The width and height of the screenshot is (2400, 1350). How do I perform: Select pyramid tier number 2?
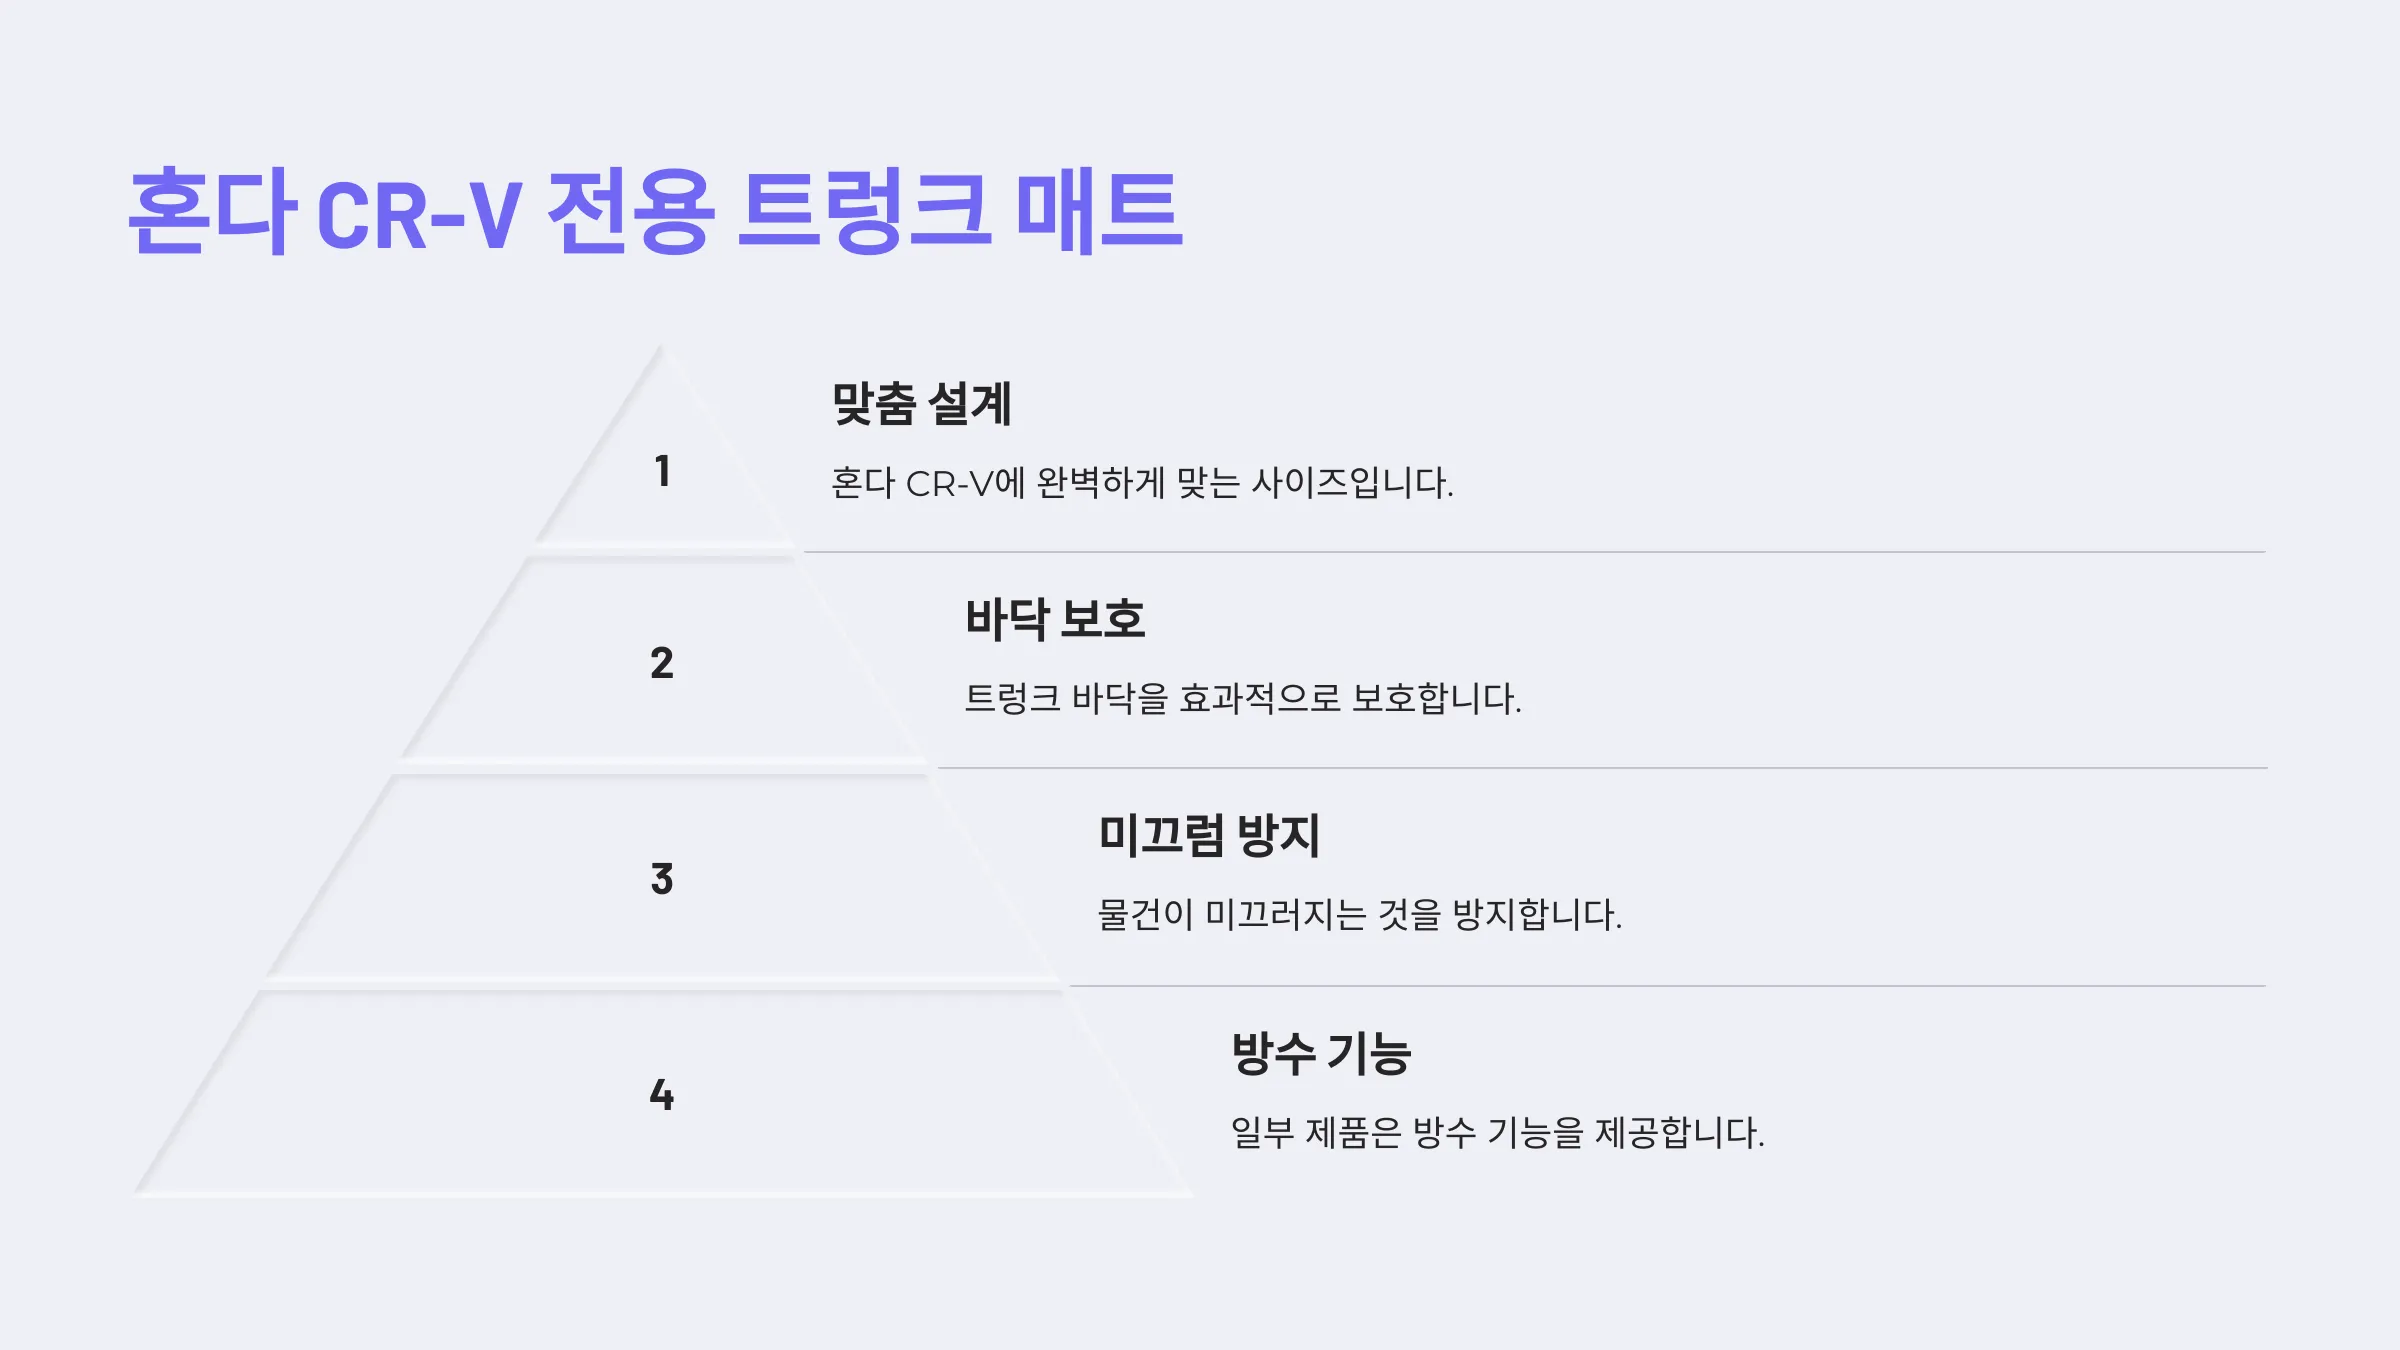pos(662,663)
